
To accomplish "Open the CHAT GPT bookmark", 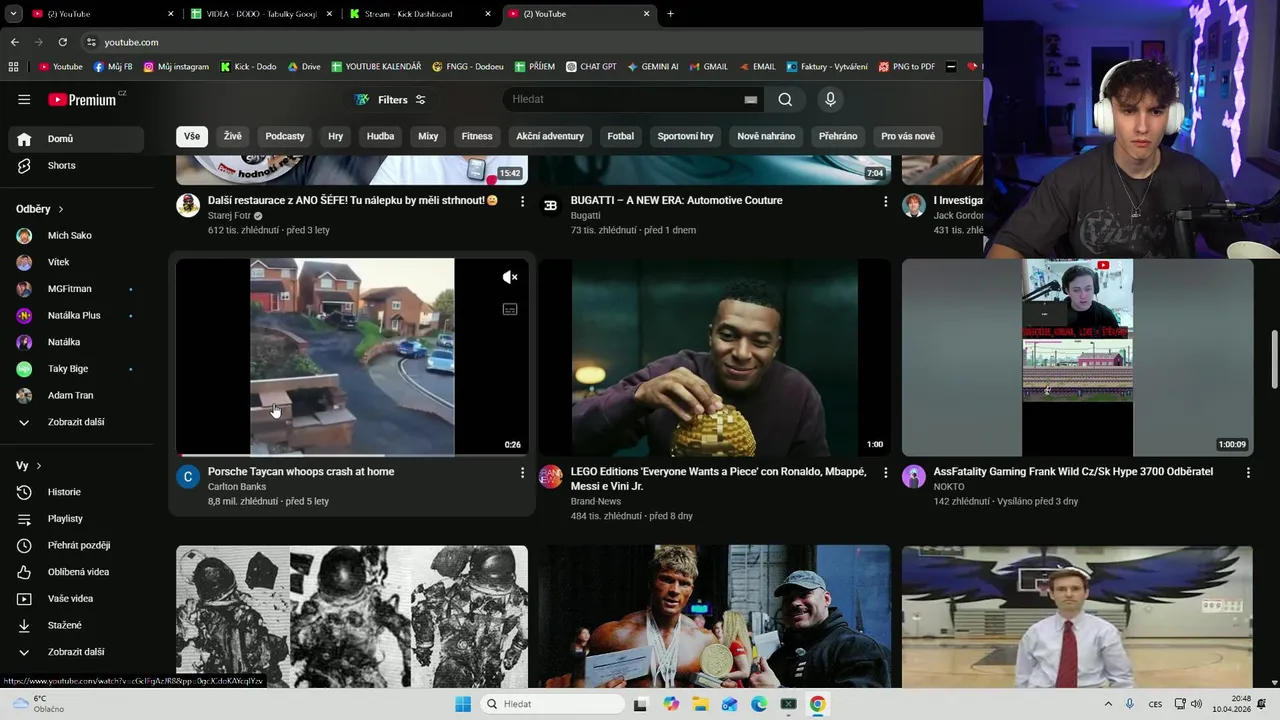I will pos(591,67).
